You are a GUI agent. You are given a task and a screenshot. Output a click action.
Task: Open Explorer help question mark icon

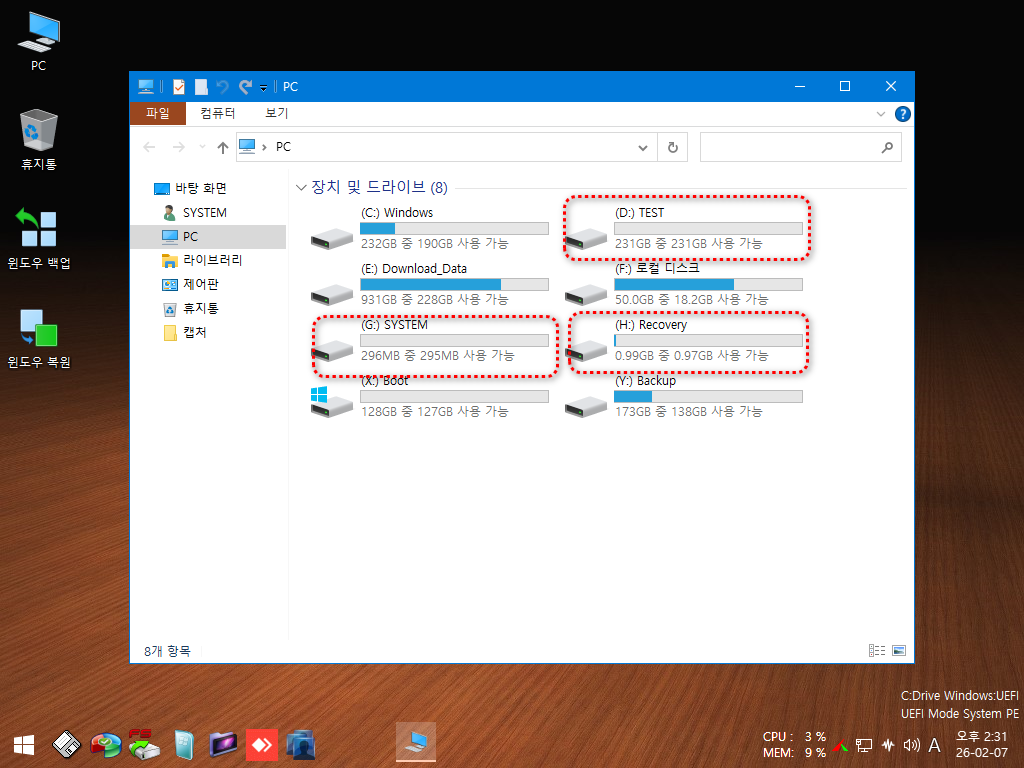pyautogui.click(x=903, y=114)
